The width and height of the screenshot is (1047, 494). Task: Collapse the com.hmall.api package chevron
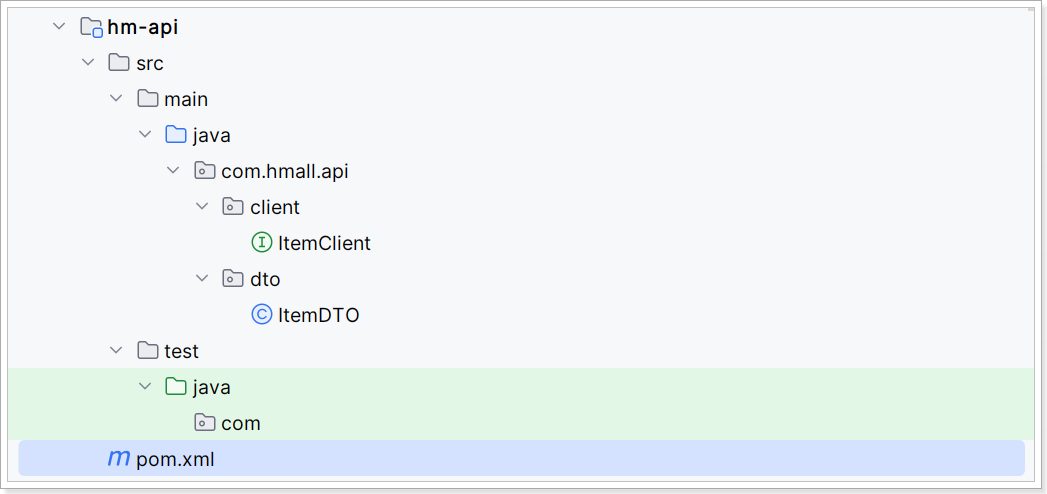173,171
